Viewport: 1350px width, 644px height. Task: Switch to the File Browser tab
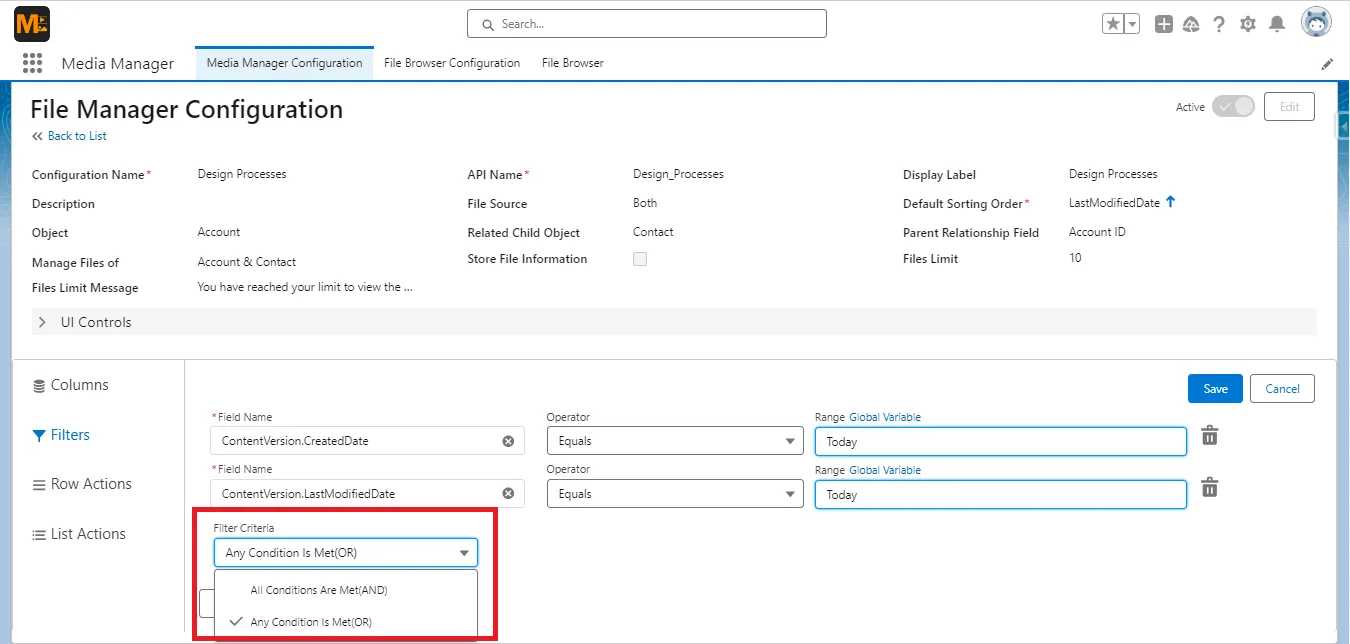pos(571,62)
